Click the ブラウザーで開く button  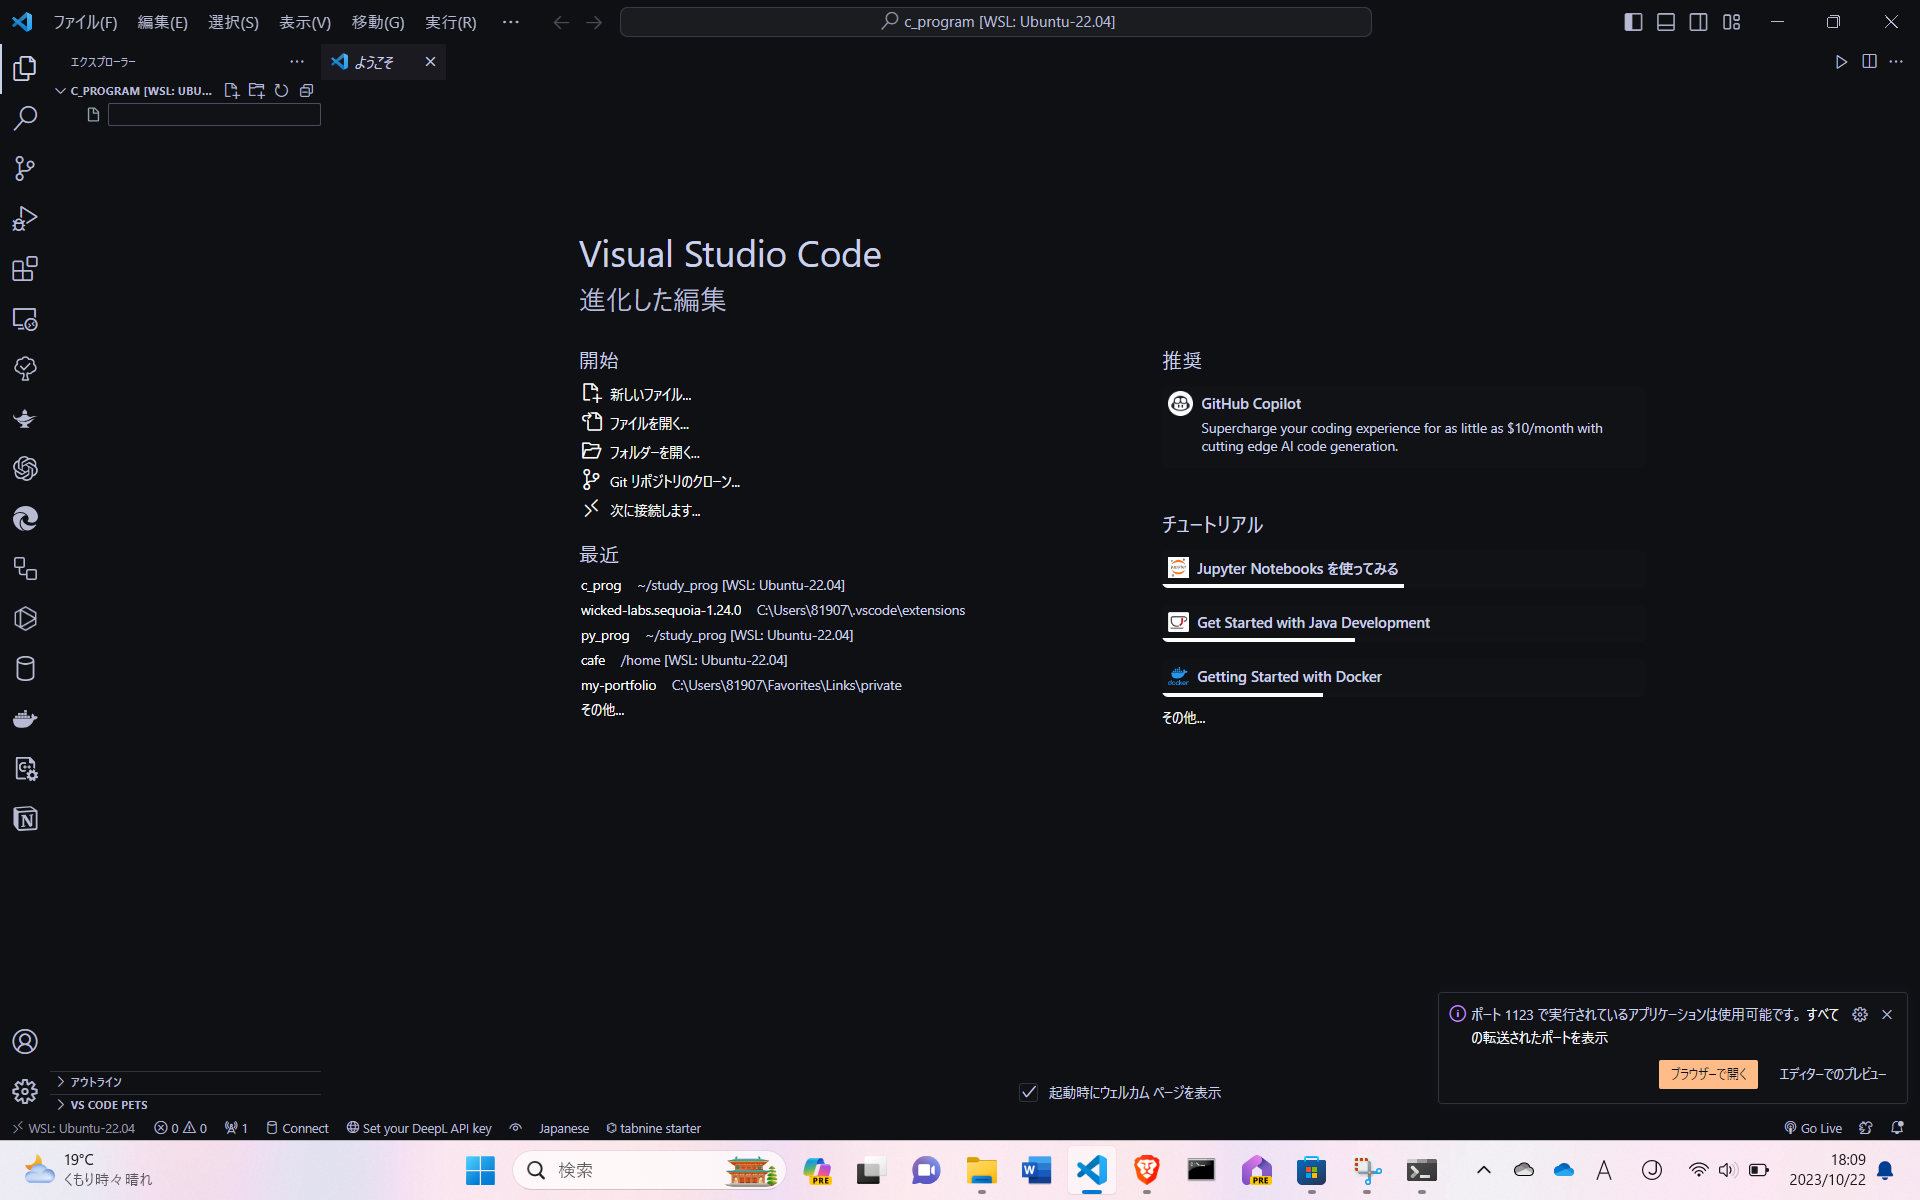click(1707, 1074)
